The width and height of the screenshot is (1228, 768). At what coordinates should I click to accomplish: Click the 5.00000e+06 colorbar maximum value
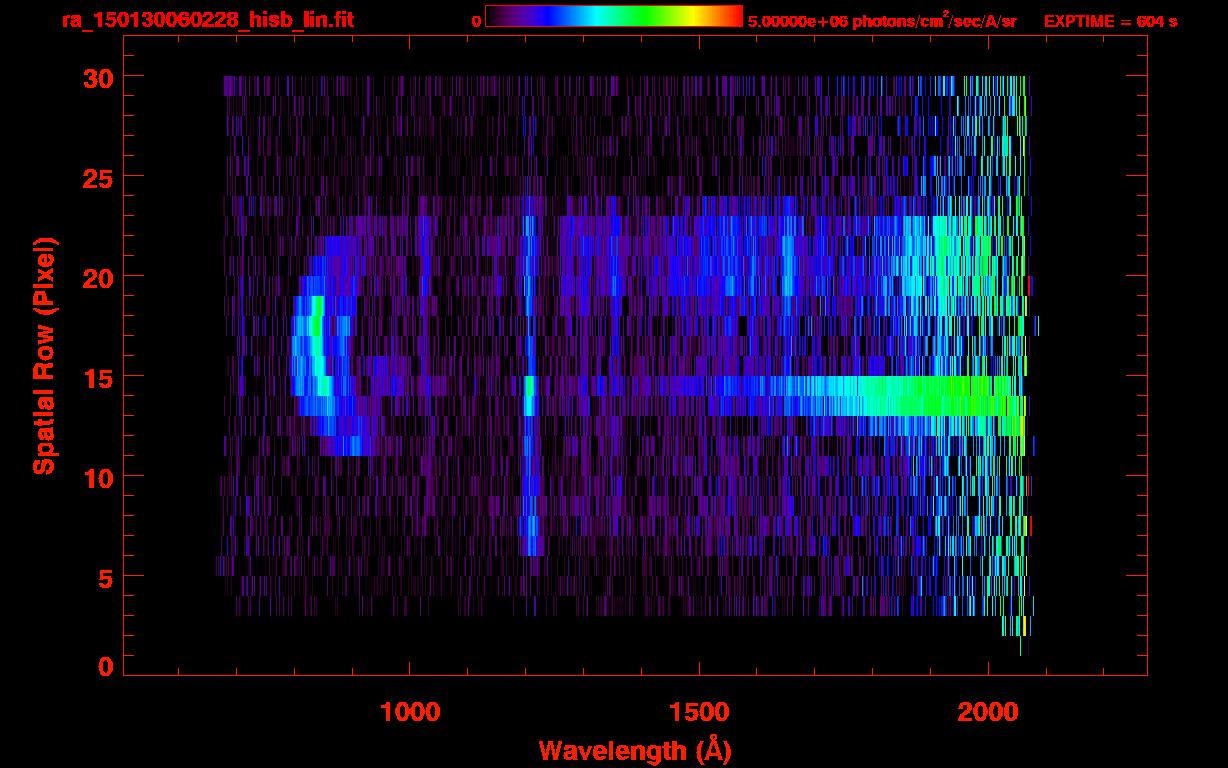[795, 21]
